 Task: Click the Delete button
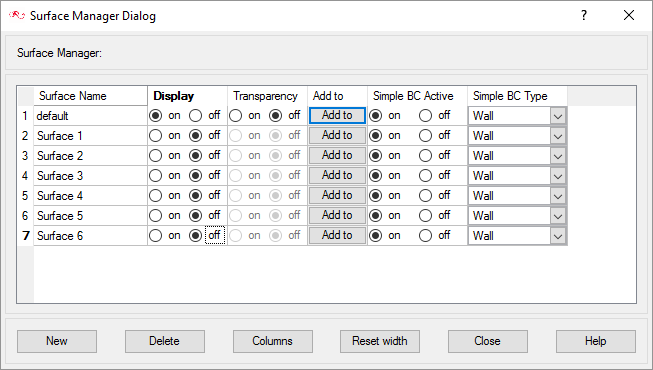pyautogui.click(x=164, y=341)
